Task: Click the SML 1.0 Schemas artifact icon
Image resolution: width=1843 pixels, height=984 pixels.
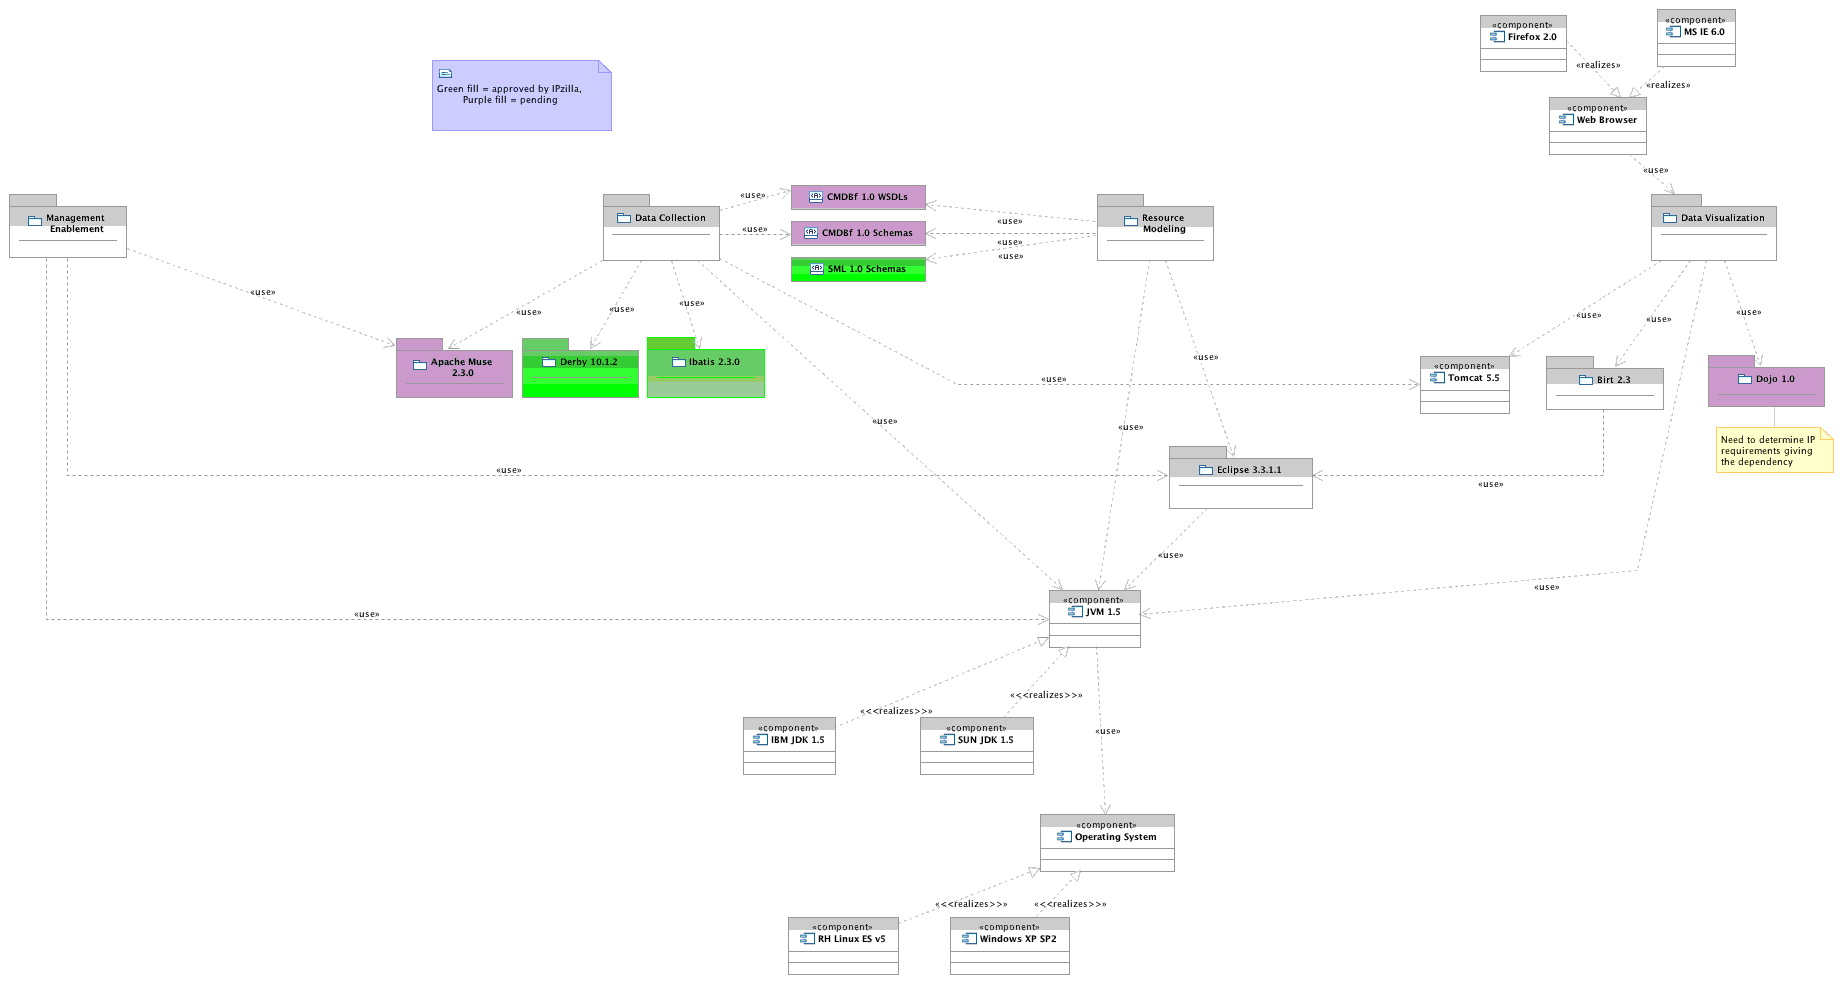Action: (x=817, y=269)
